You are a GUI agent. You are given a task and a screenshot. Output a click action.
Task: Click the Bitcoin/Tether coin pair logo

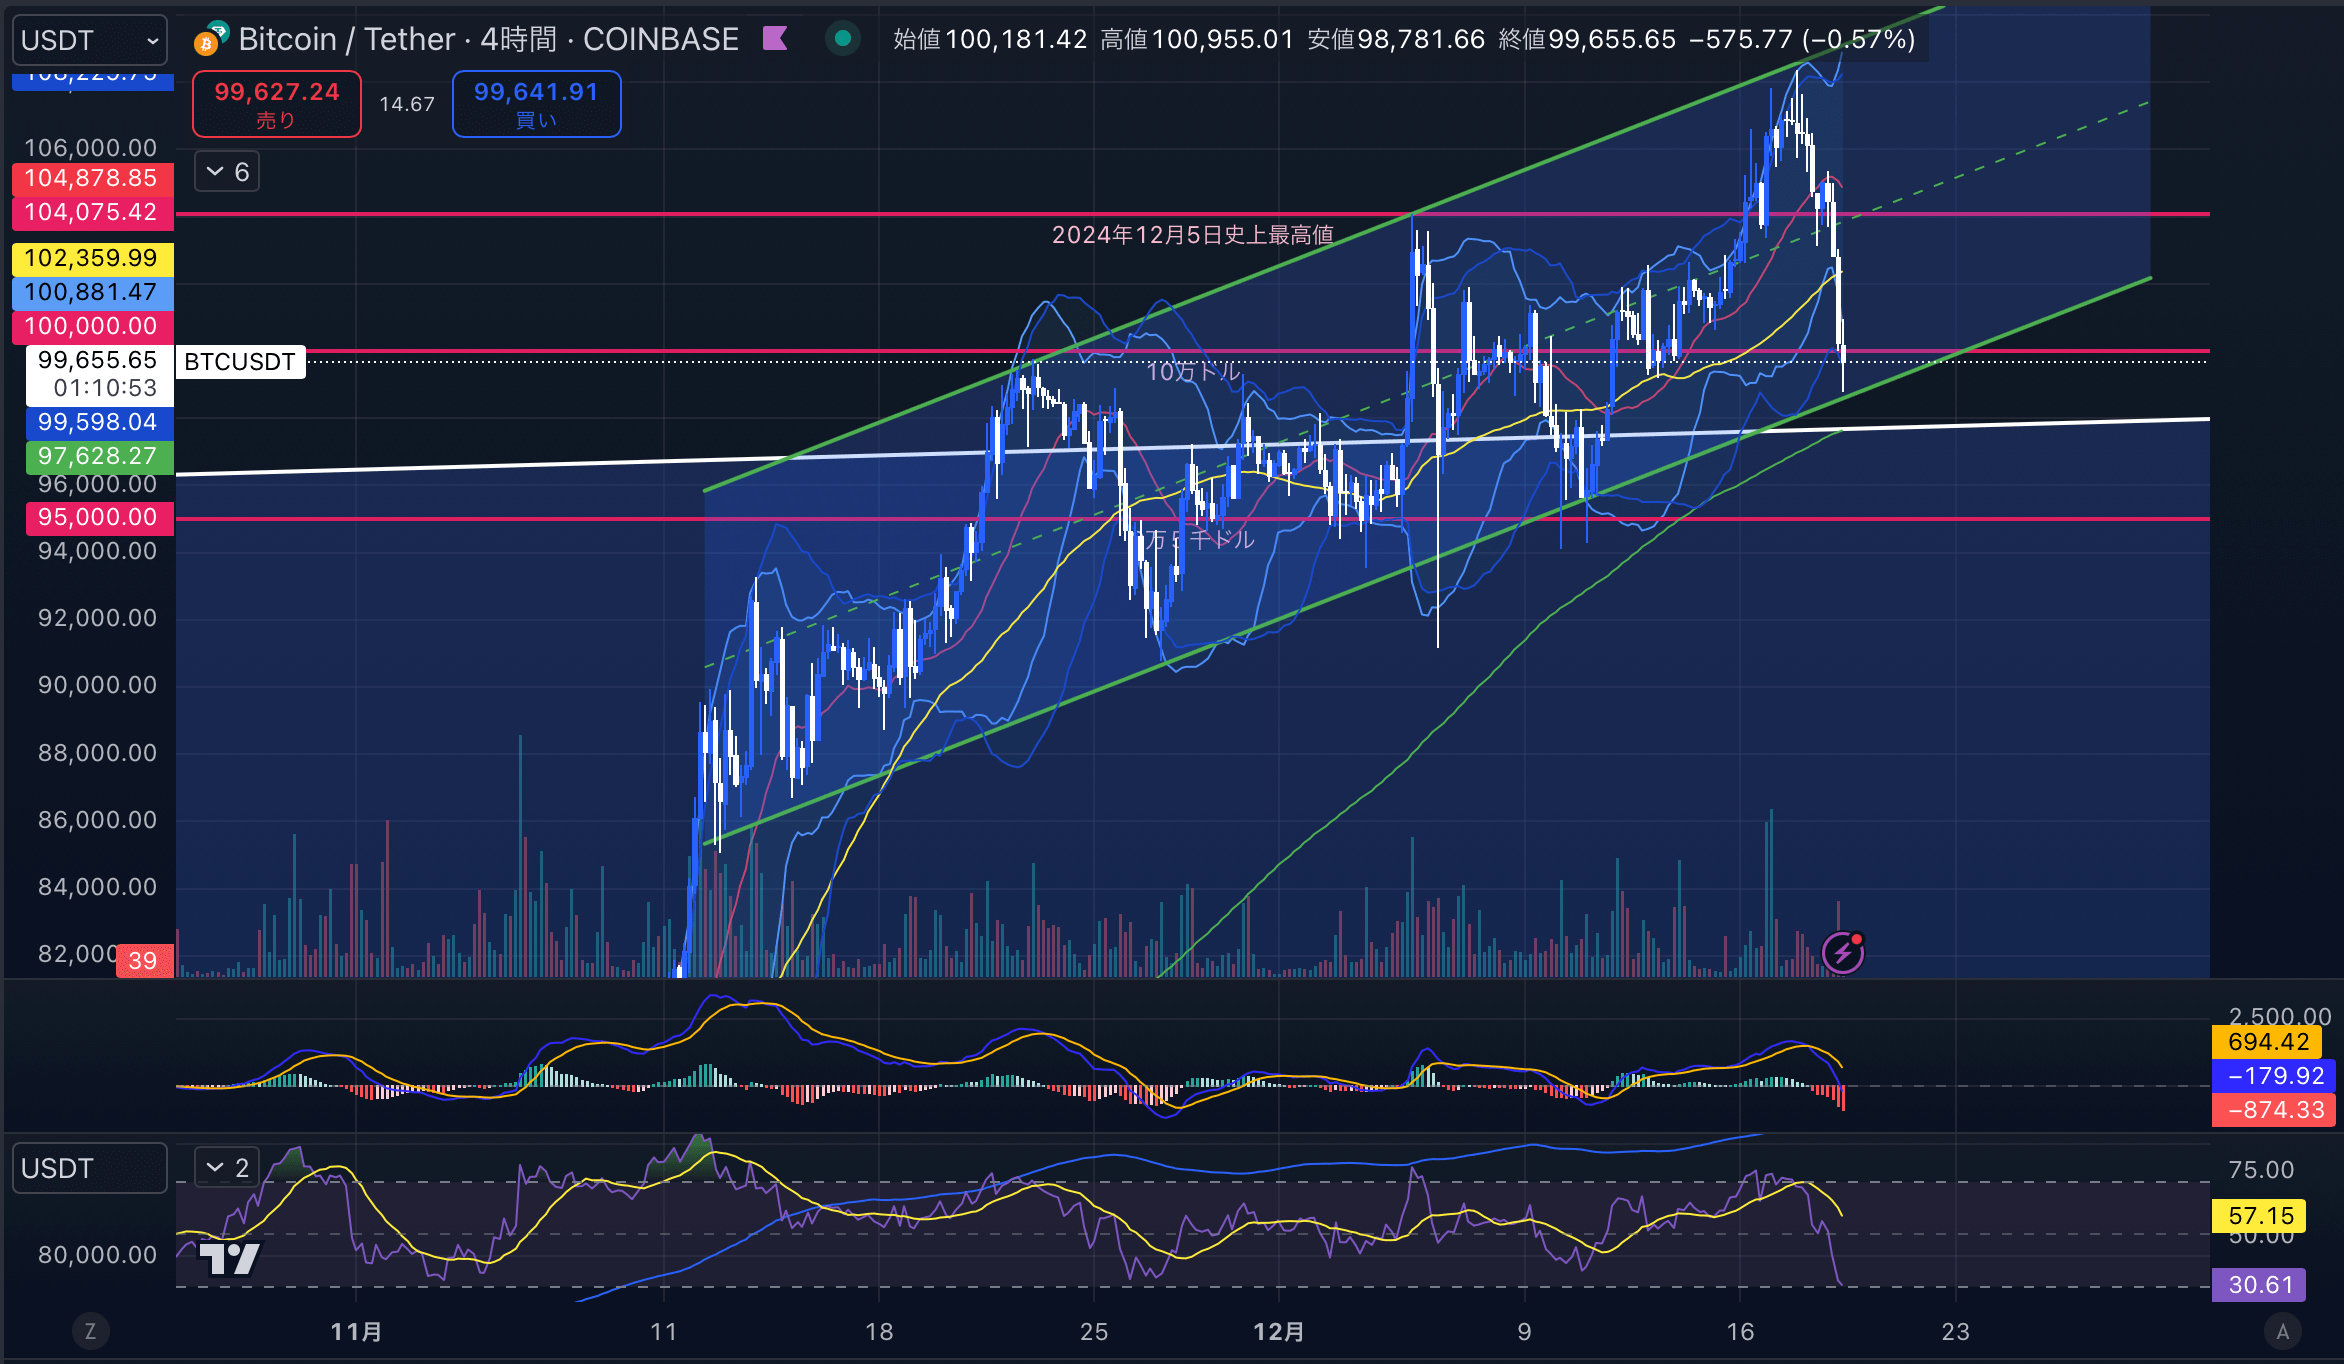point(211,38)
